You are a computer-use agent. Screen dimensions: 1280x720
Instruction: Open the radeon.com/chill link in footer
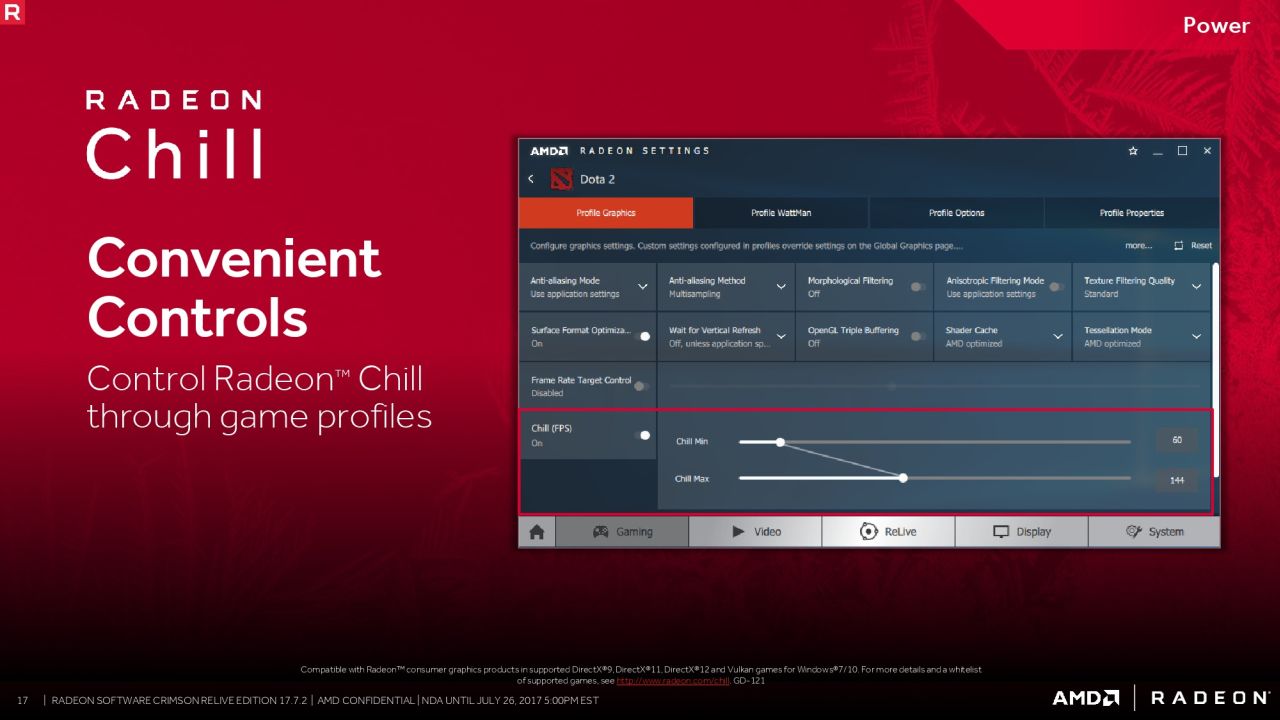coord(674,681)
